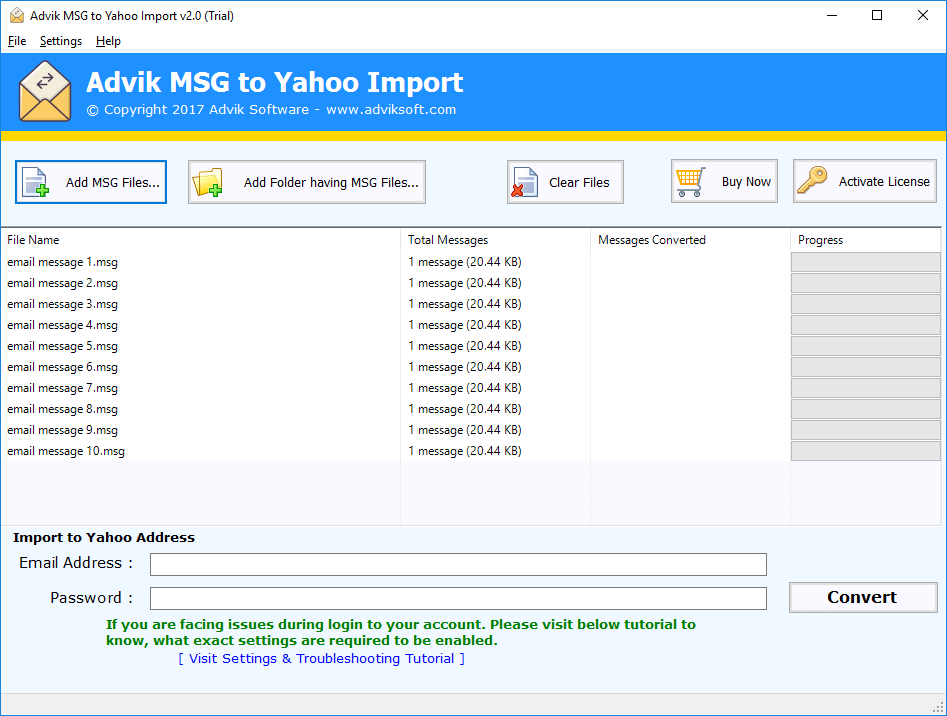Click progress bar for email message 1.msg
The image size is (947, 716).
(x=865, y=262)
